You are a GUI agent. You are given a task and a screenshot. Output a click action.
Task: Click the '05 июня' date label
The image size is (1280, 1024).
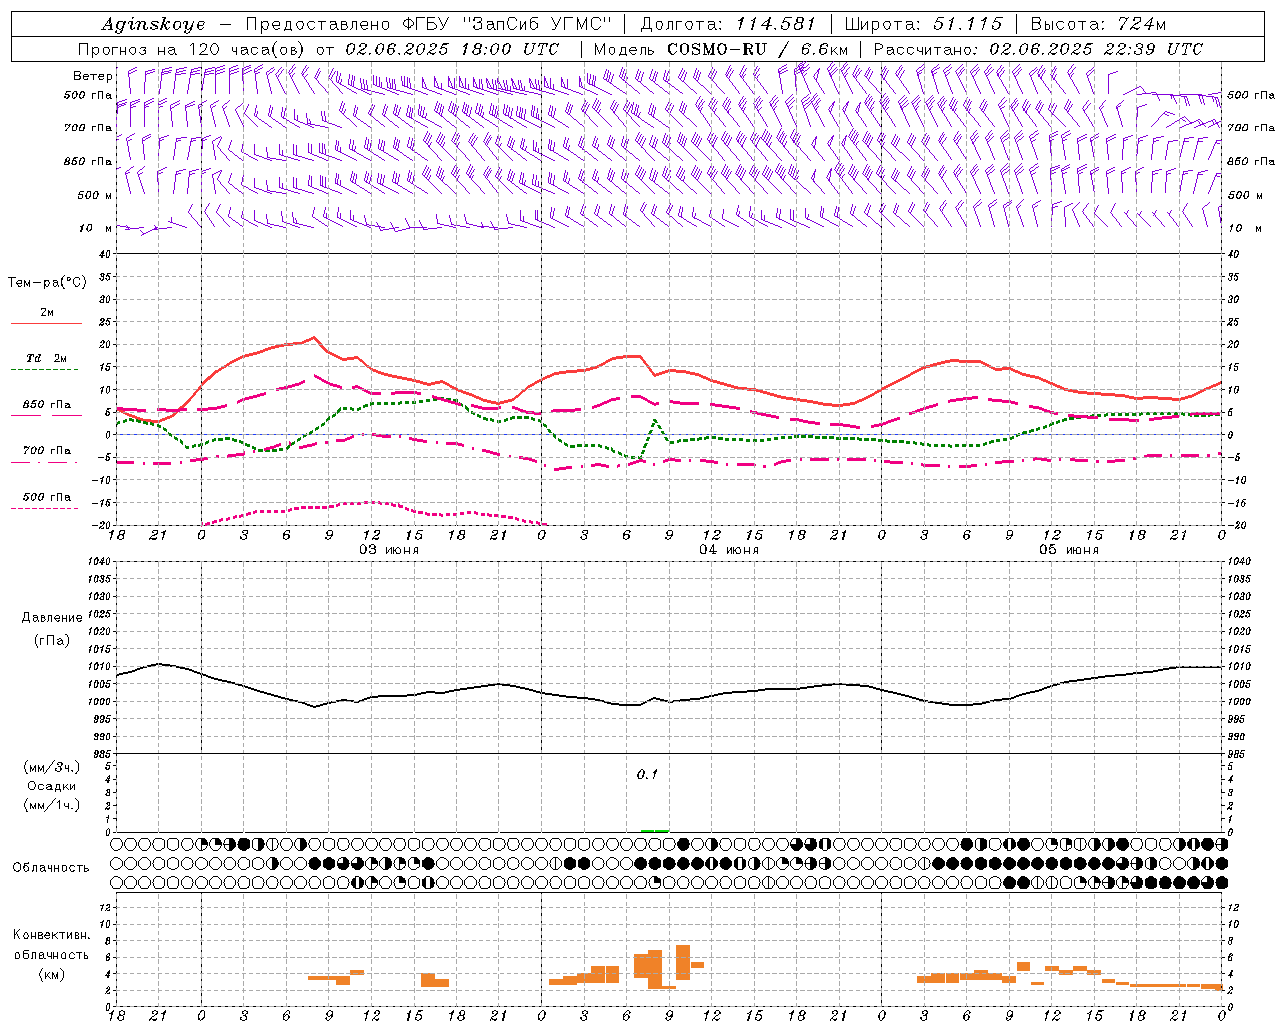(x=1069, y=550)
